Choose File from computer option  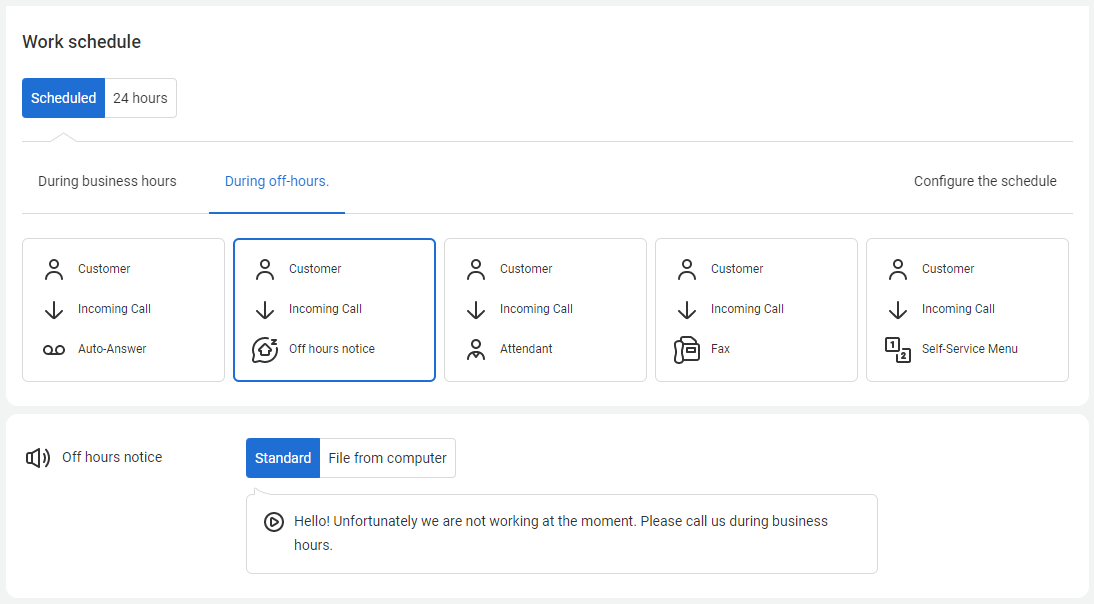387,458
